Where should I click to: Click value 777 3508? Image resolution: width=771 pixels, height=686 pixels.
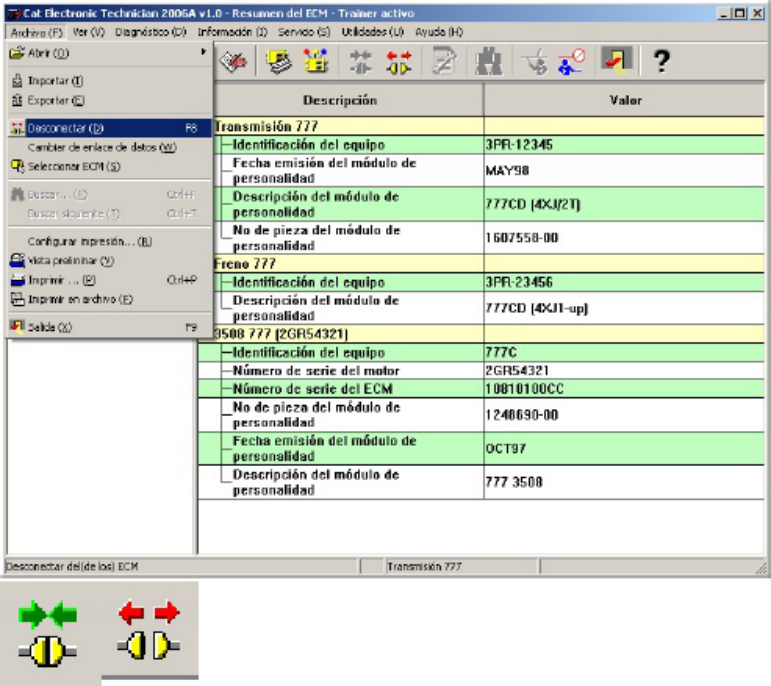pos(514,482)
